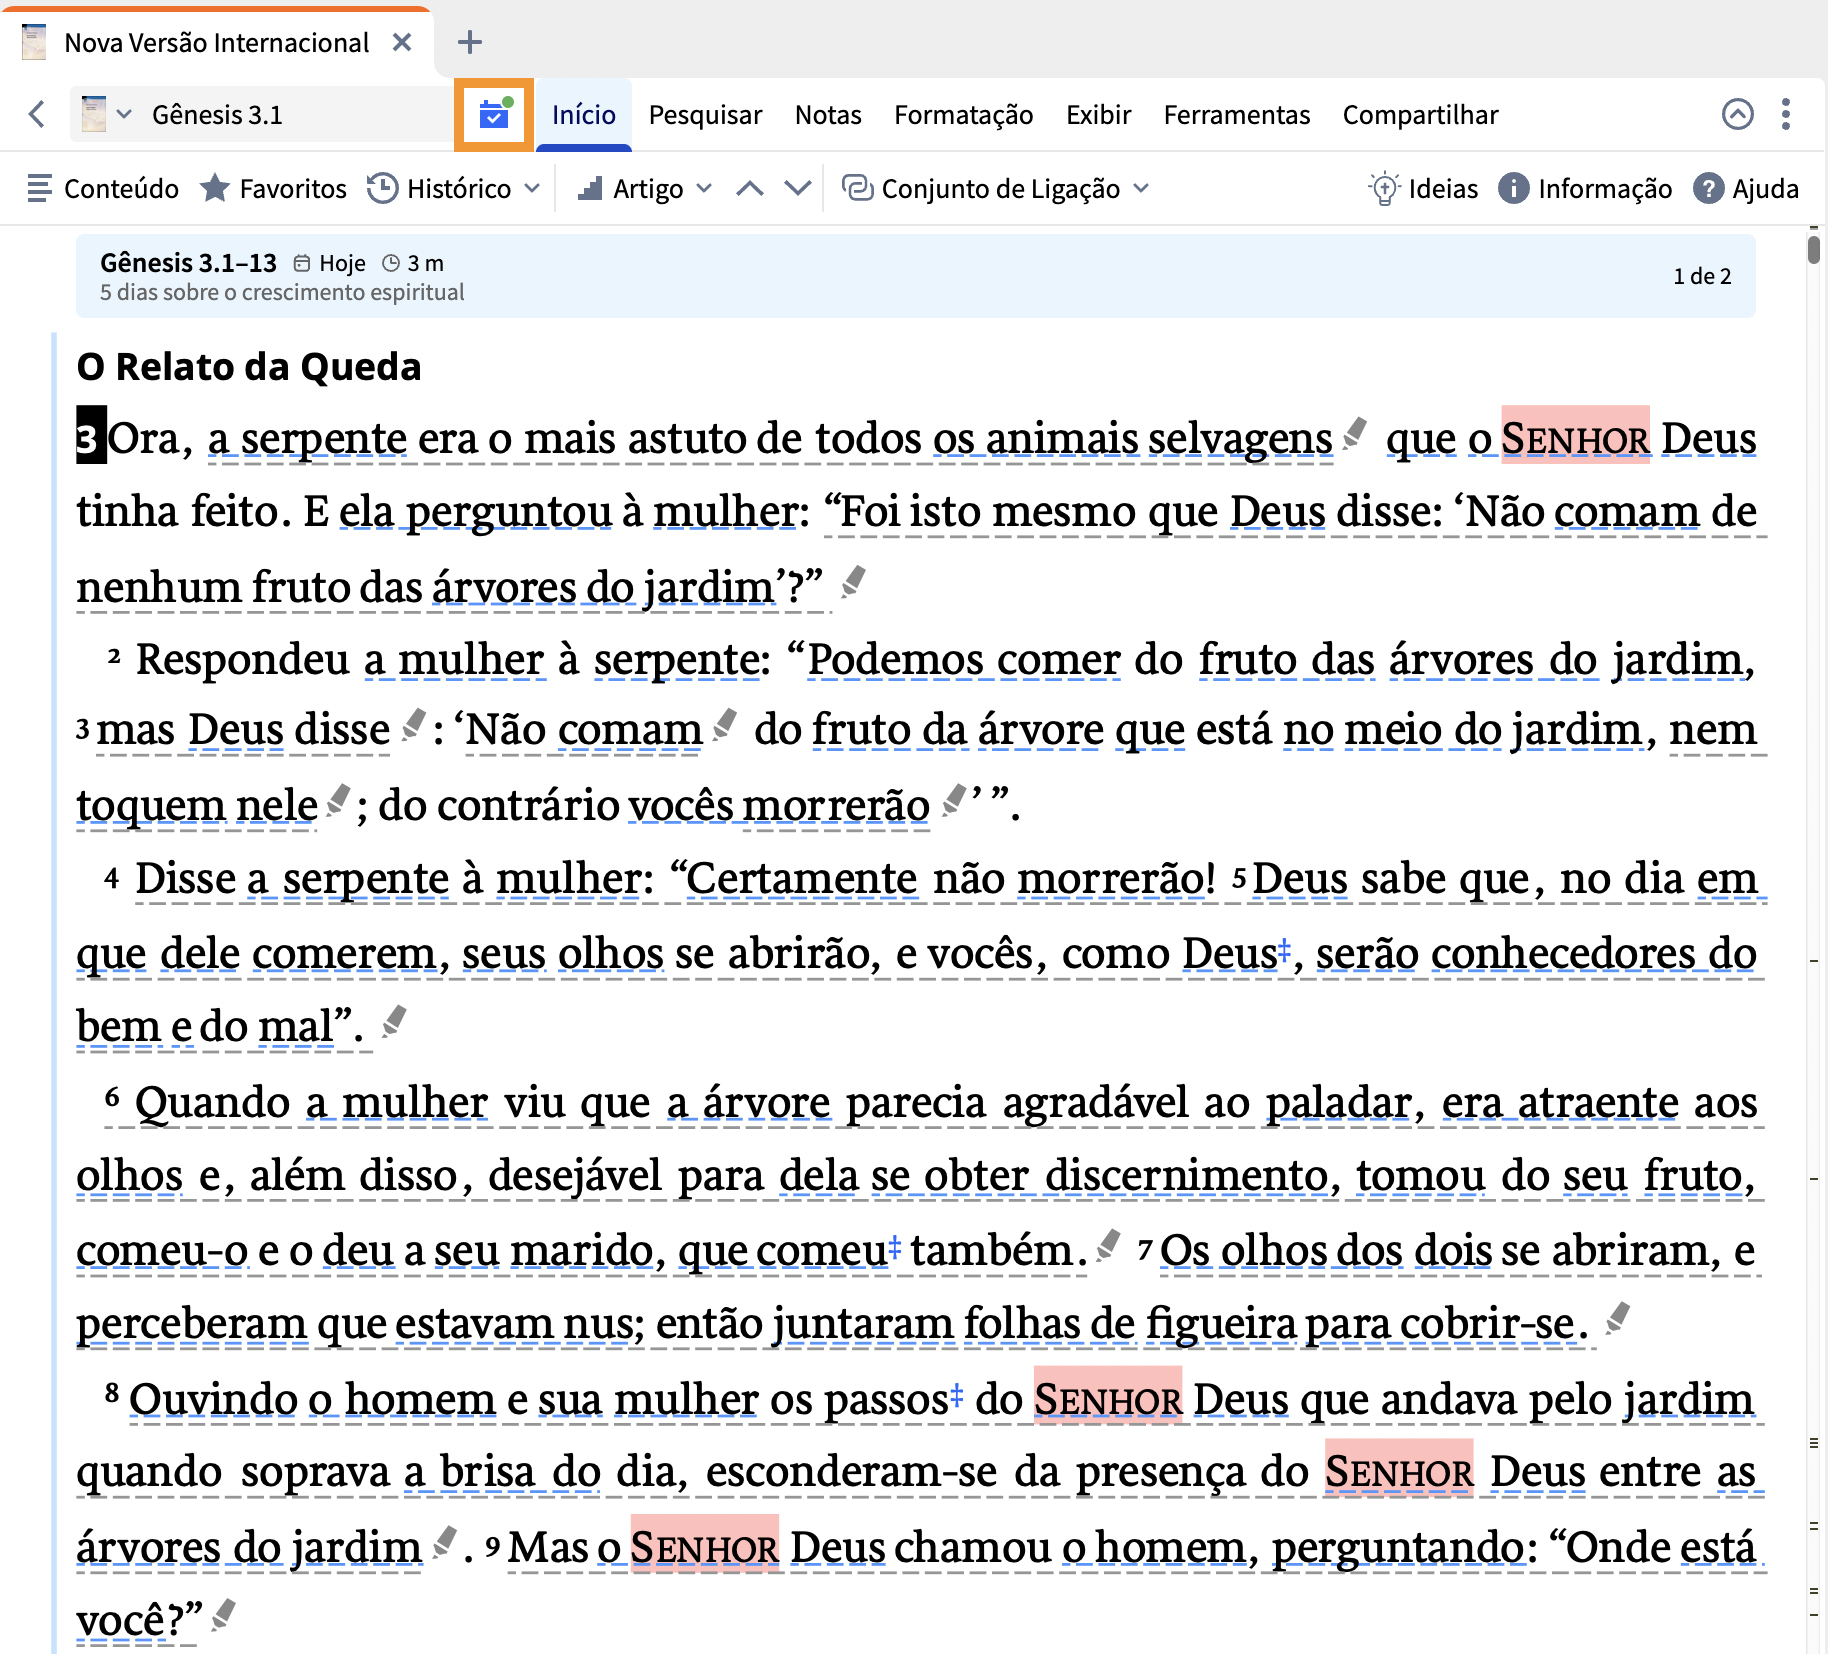Viewport: 1828px width, 1654px height.
Task: Go to next article (down arrow)
Action: pos(798,189)
